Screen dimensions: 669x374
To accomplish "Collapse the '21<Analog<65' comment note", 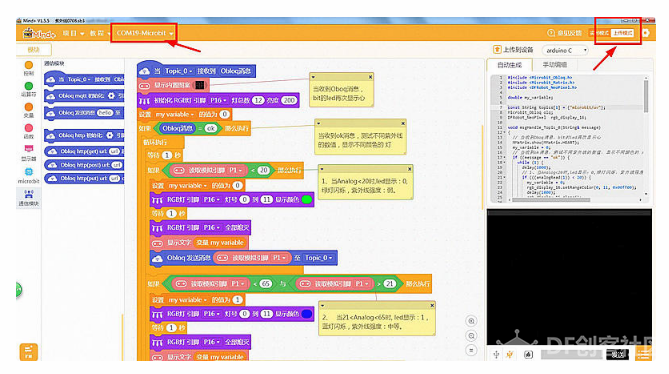I will point(323,305).
